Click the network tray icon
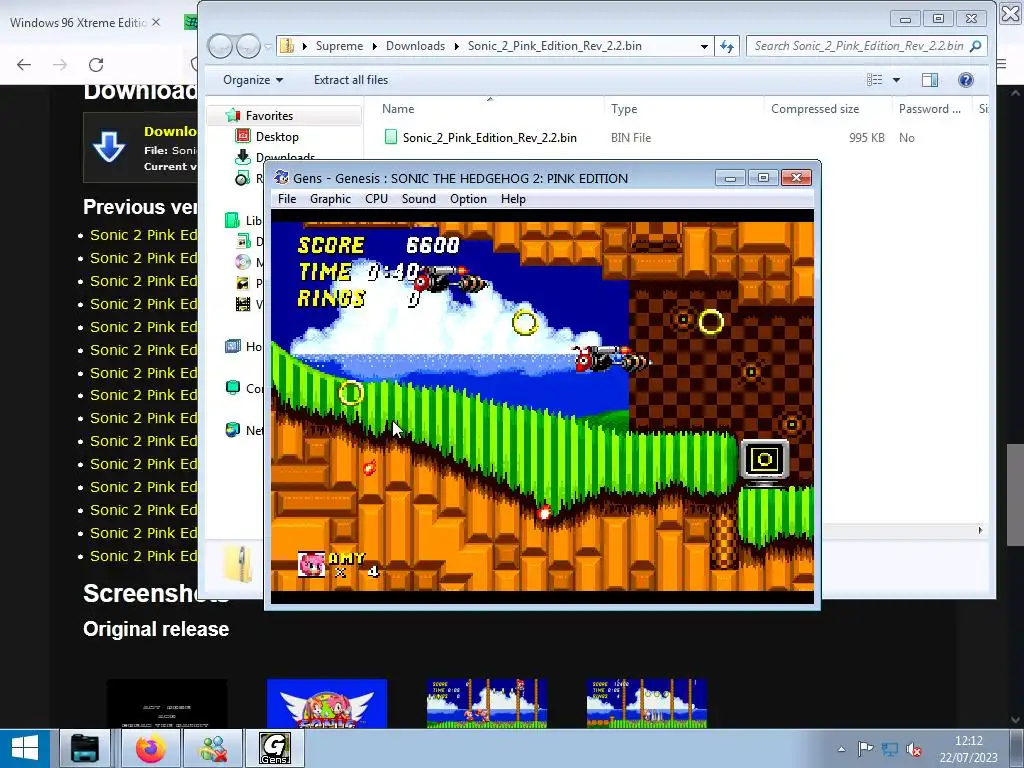The width and height of the screenshot is (1024, 768). click(889, 749)
